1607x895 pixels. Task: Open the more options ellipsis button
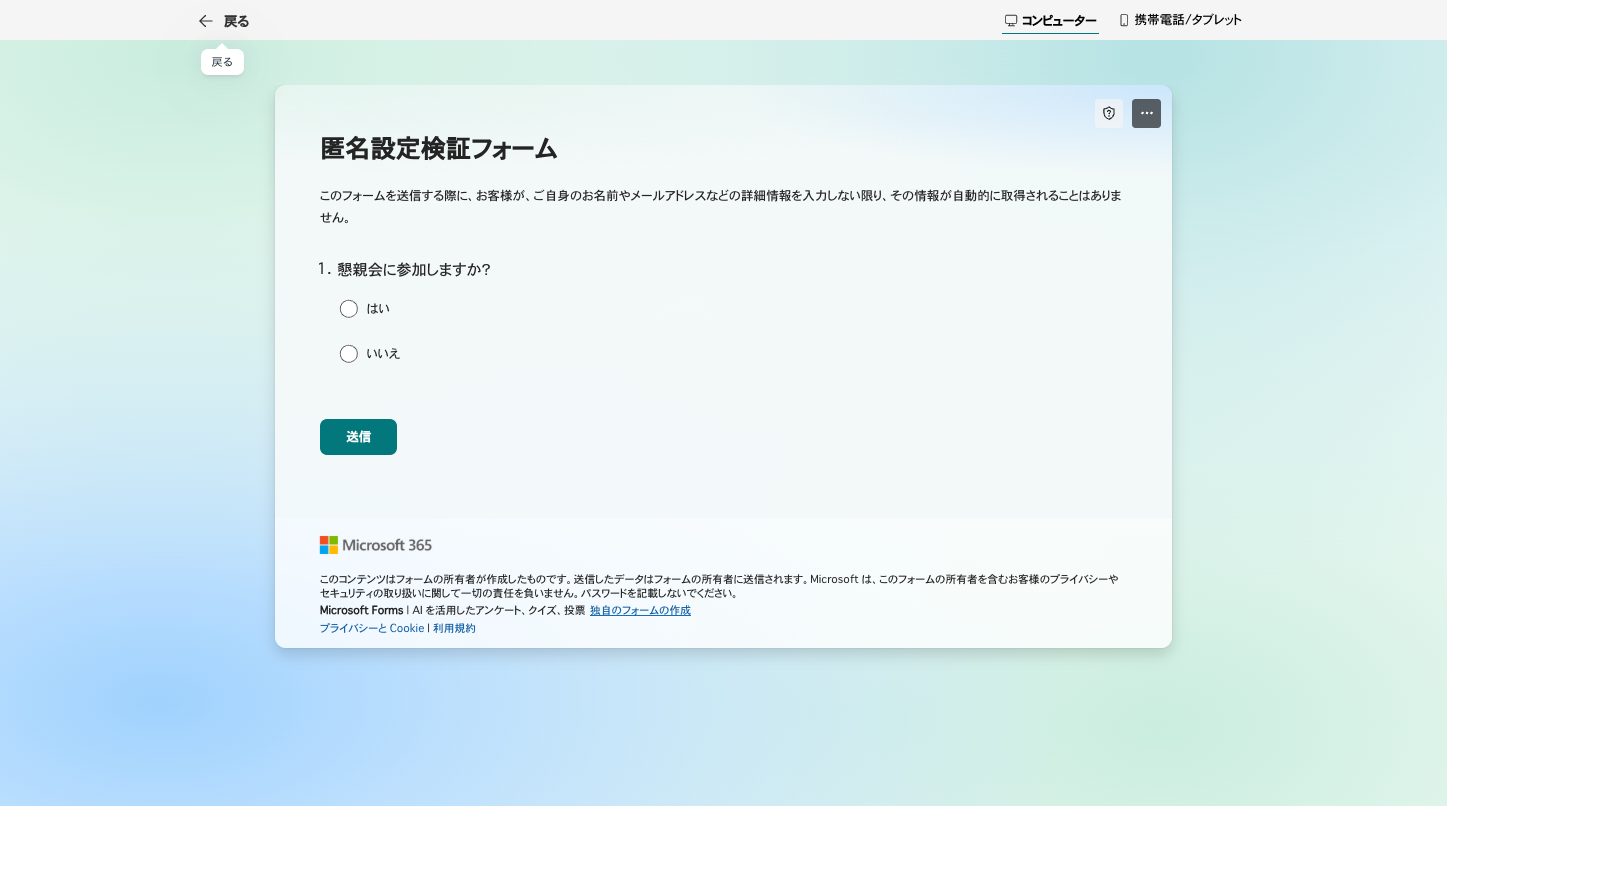point(1146,113)
